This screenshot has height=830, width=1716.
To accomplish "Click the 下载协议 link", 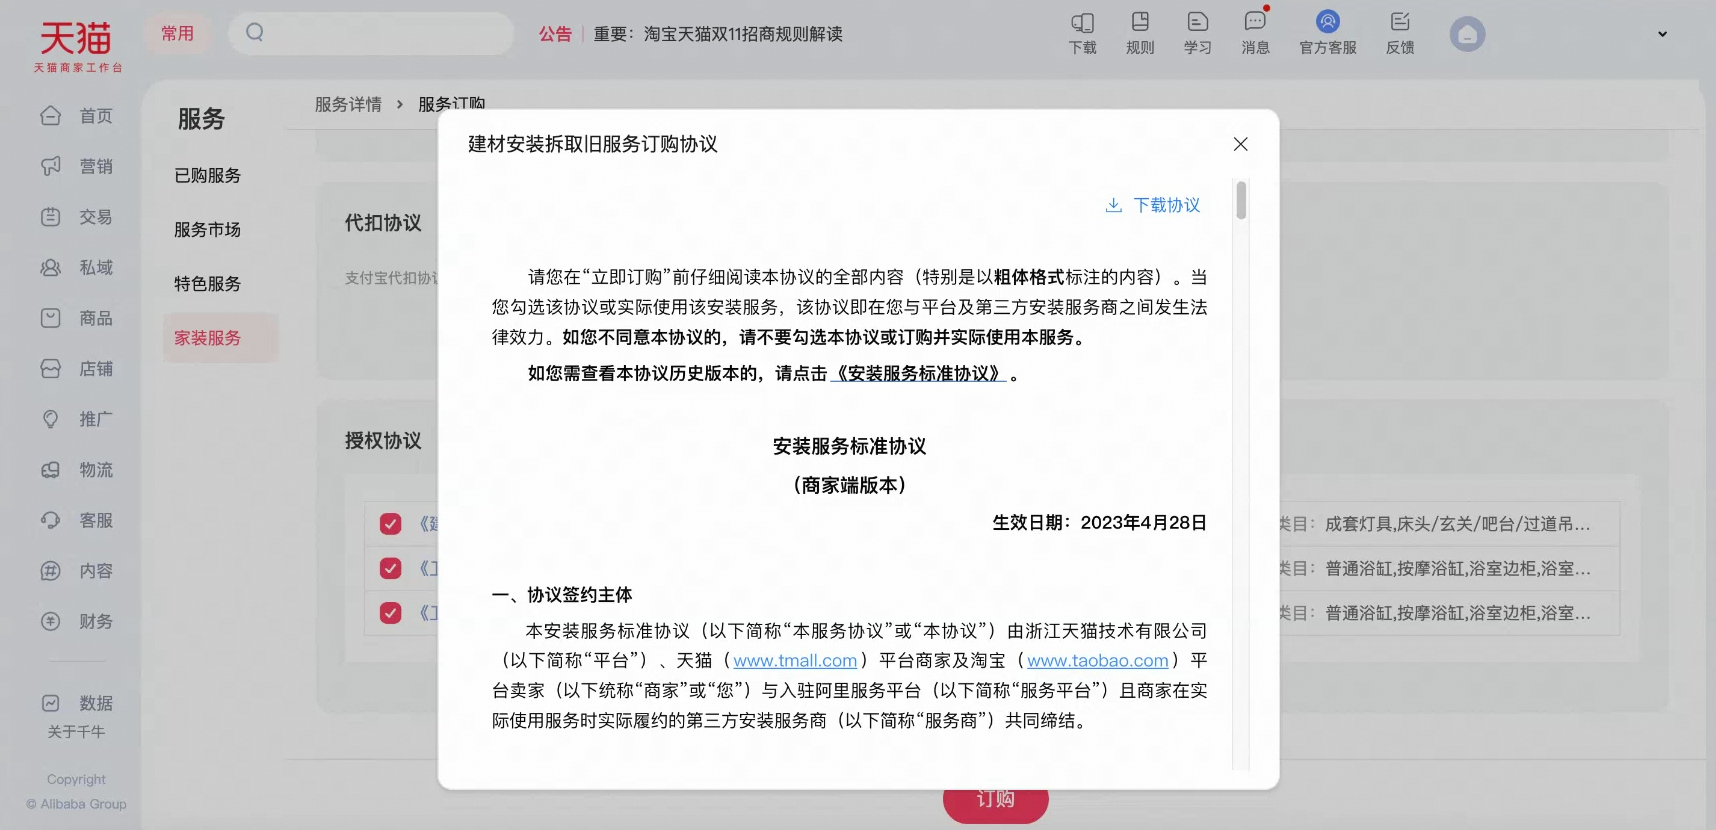I will [x=1167, y=205].
